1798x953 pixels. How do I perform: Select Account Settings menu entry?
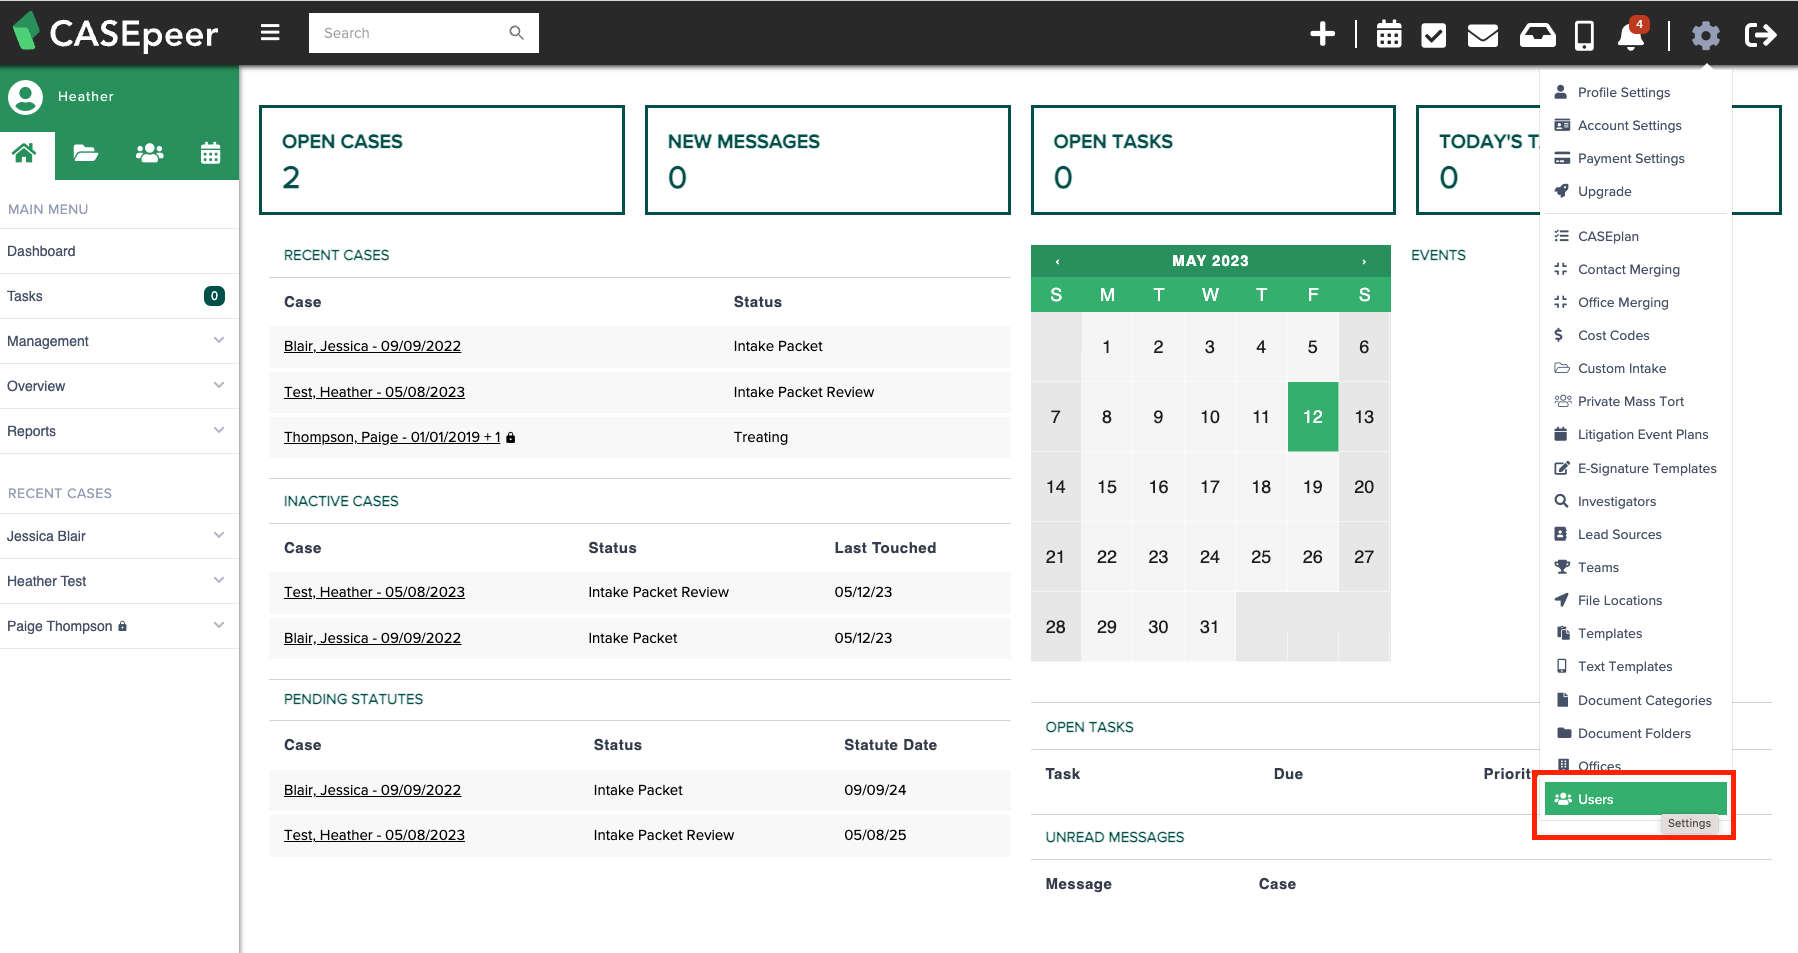pos(1636,125)
